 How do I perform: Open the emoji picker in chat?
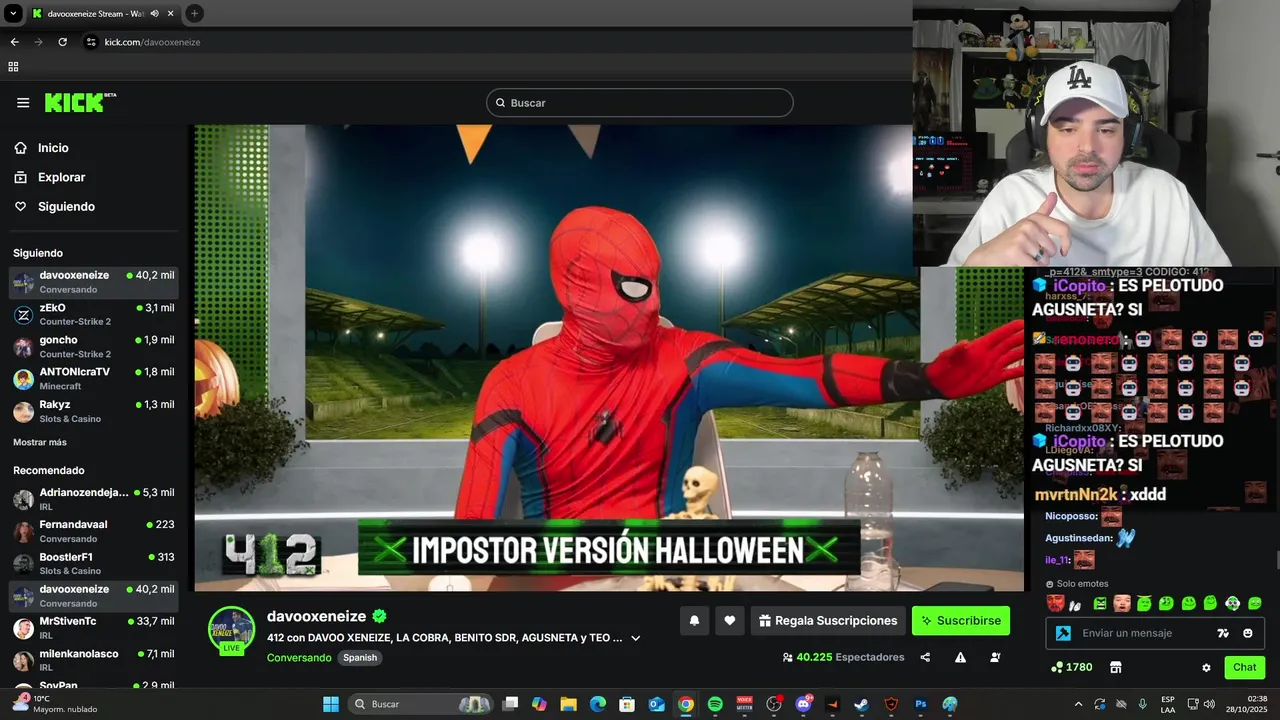1248,633
